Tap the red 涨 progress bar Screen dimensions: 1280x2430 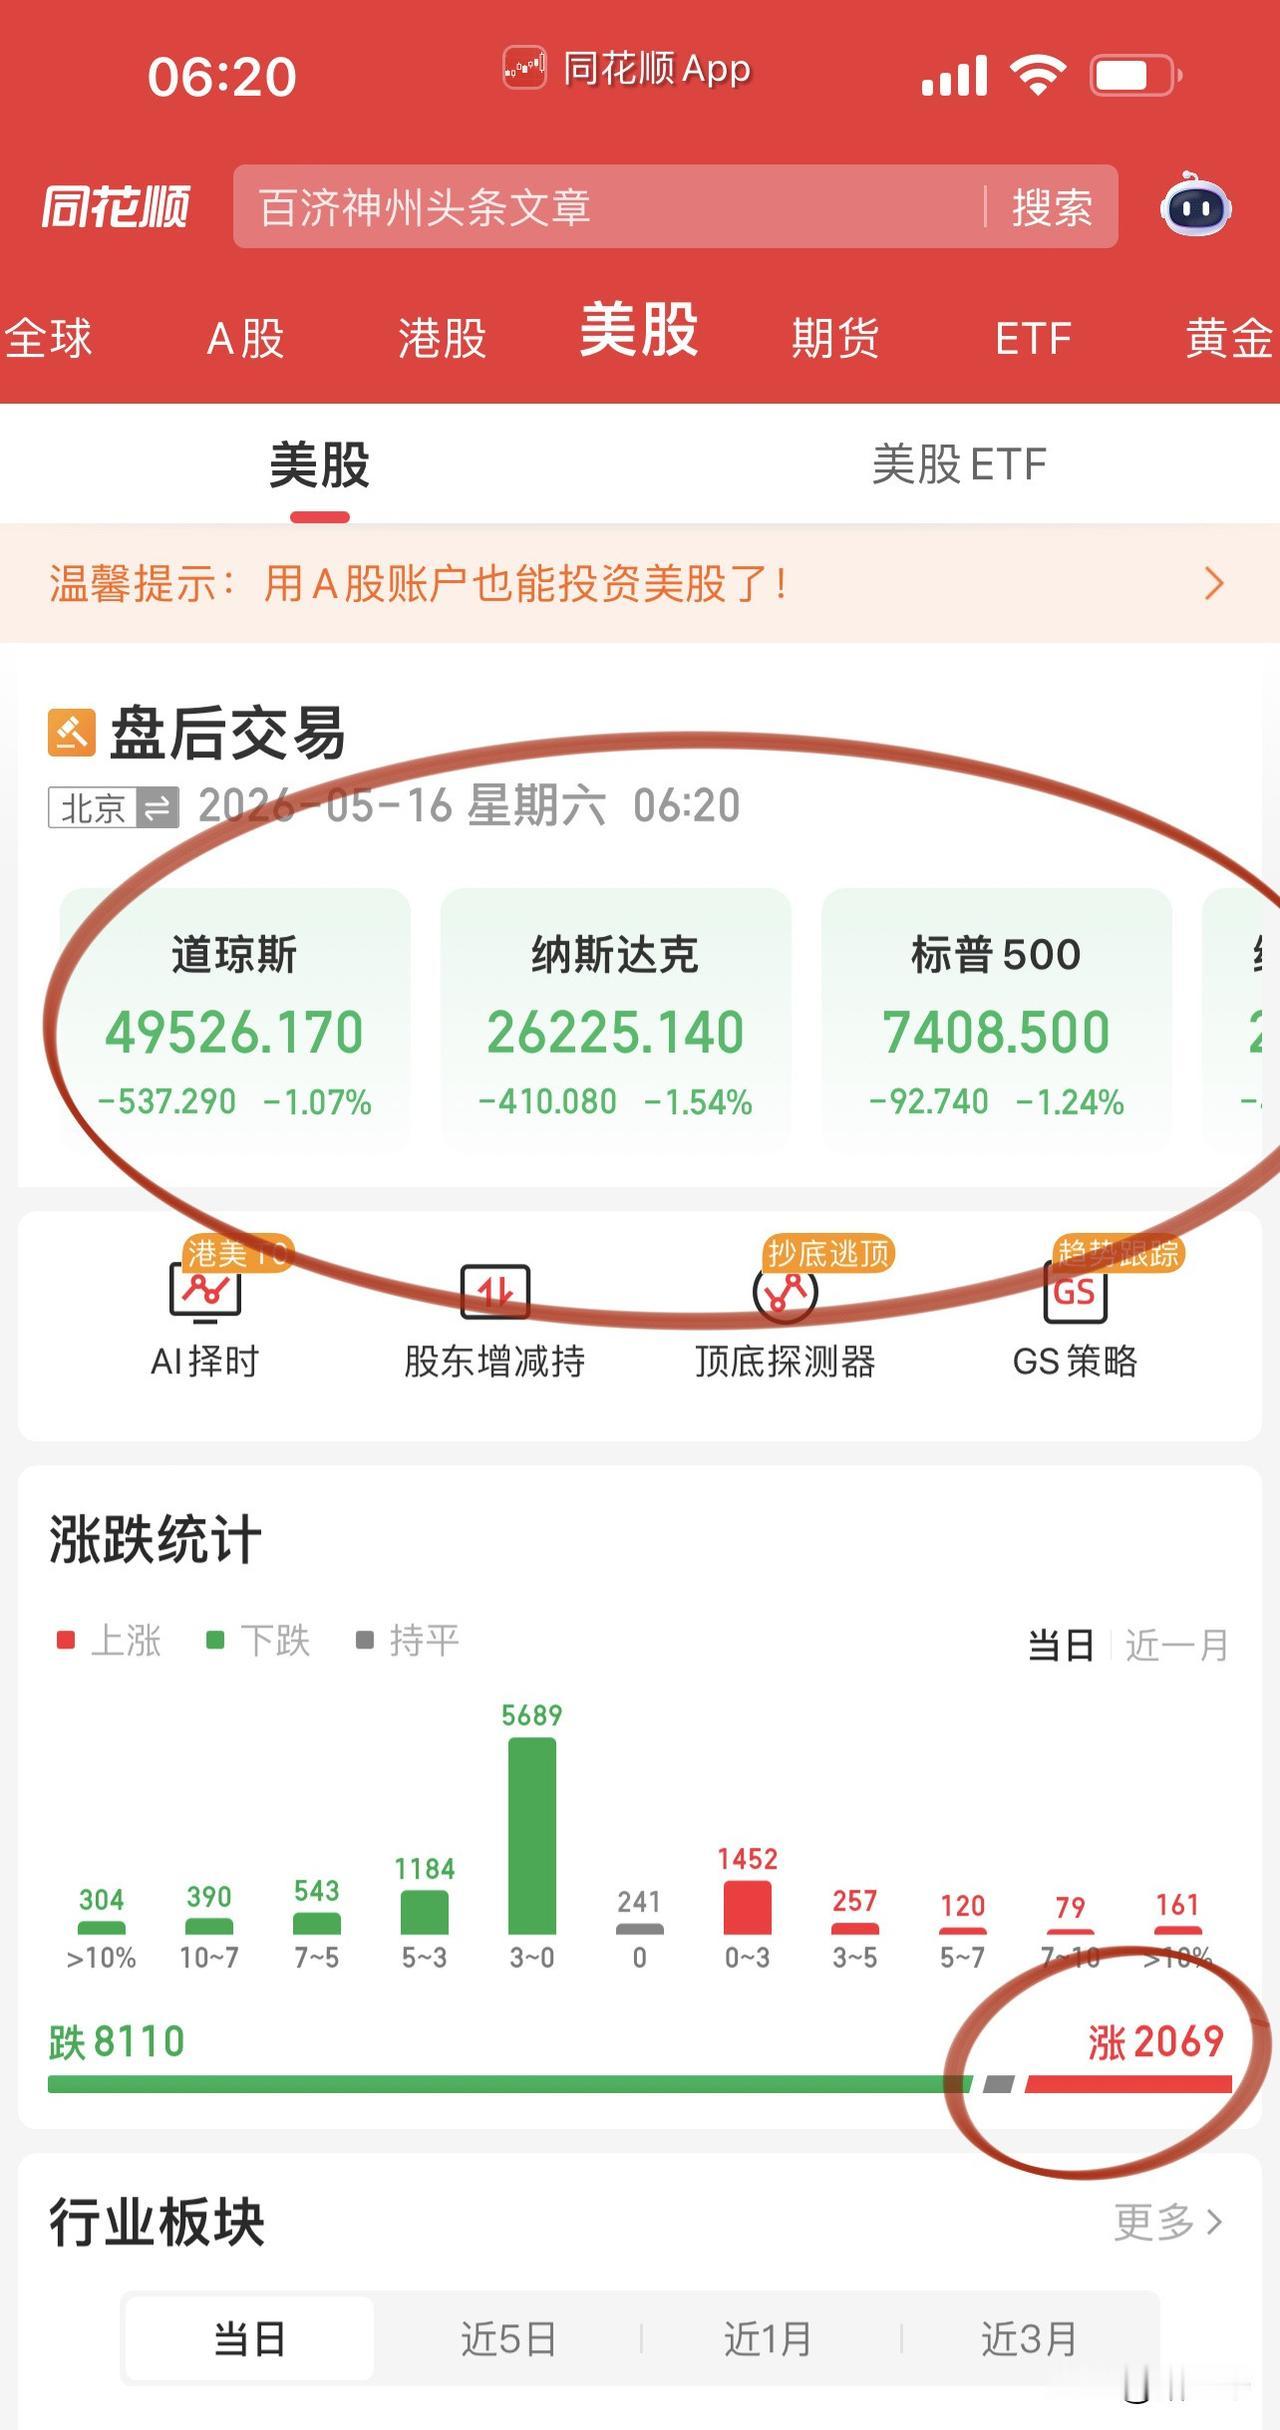point(1128,2085)
